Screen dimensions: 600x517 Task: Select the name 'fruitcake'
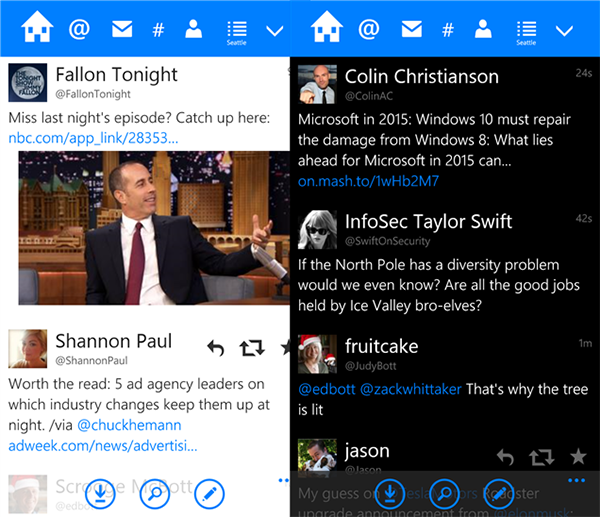[x=382, y=346]
